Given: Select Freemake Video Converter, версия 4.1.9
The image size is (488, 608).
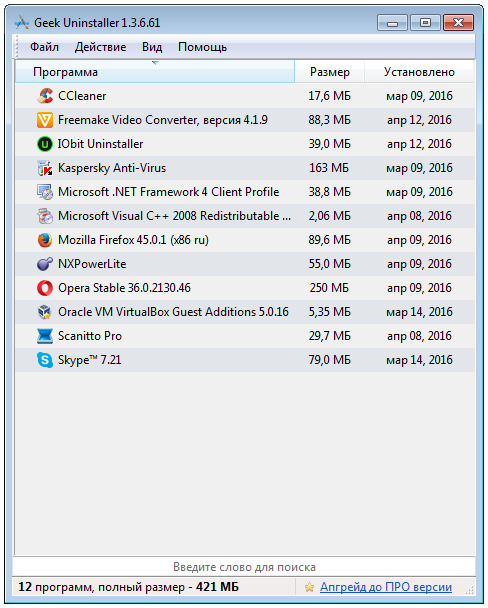Looking at the screenshot, I should tap(163, 120).
